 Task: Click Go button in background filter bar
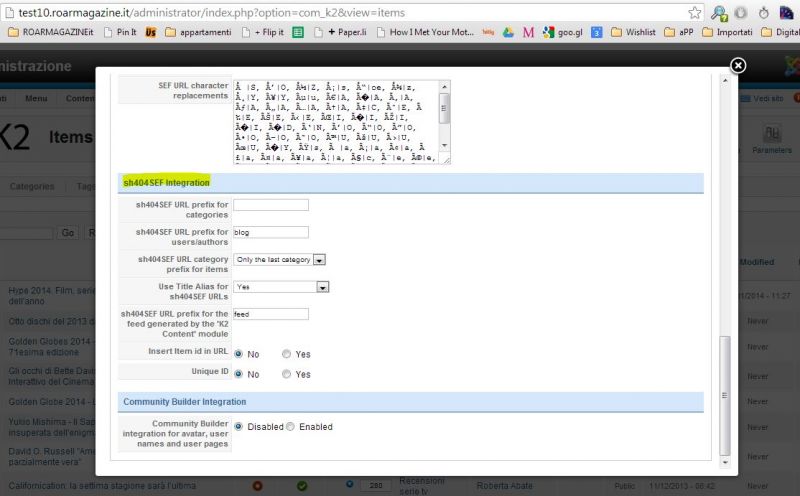(67, 233)
